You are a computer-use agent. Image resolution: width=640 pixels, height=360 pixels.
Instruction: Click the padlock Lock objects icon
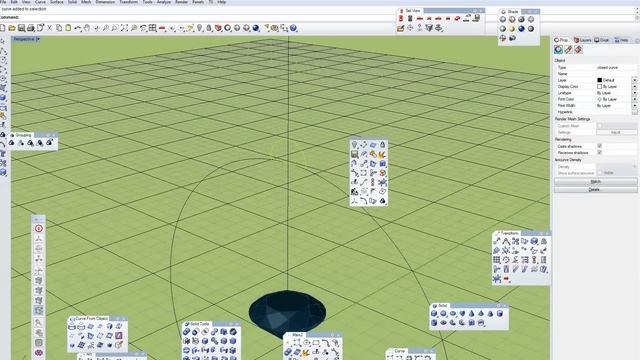(209, 28)
